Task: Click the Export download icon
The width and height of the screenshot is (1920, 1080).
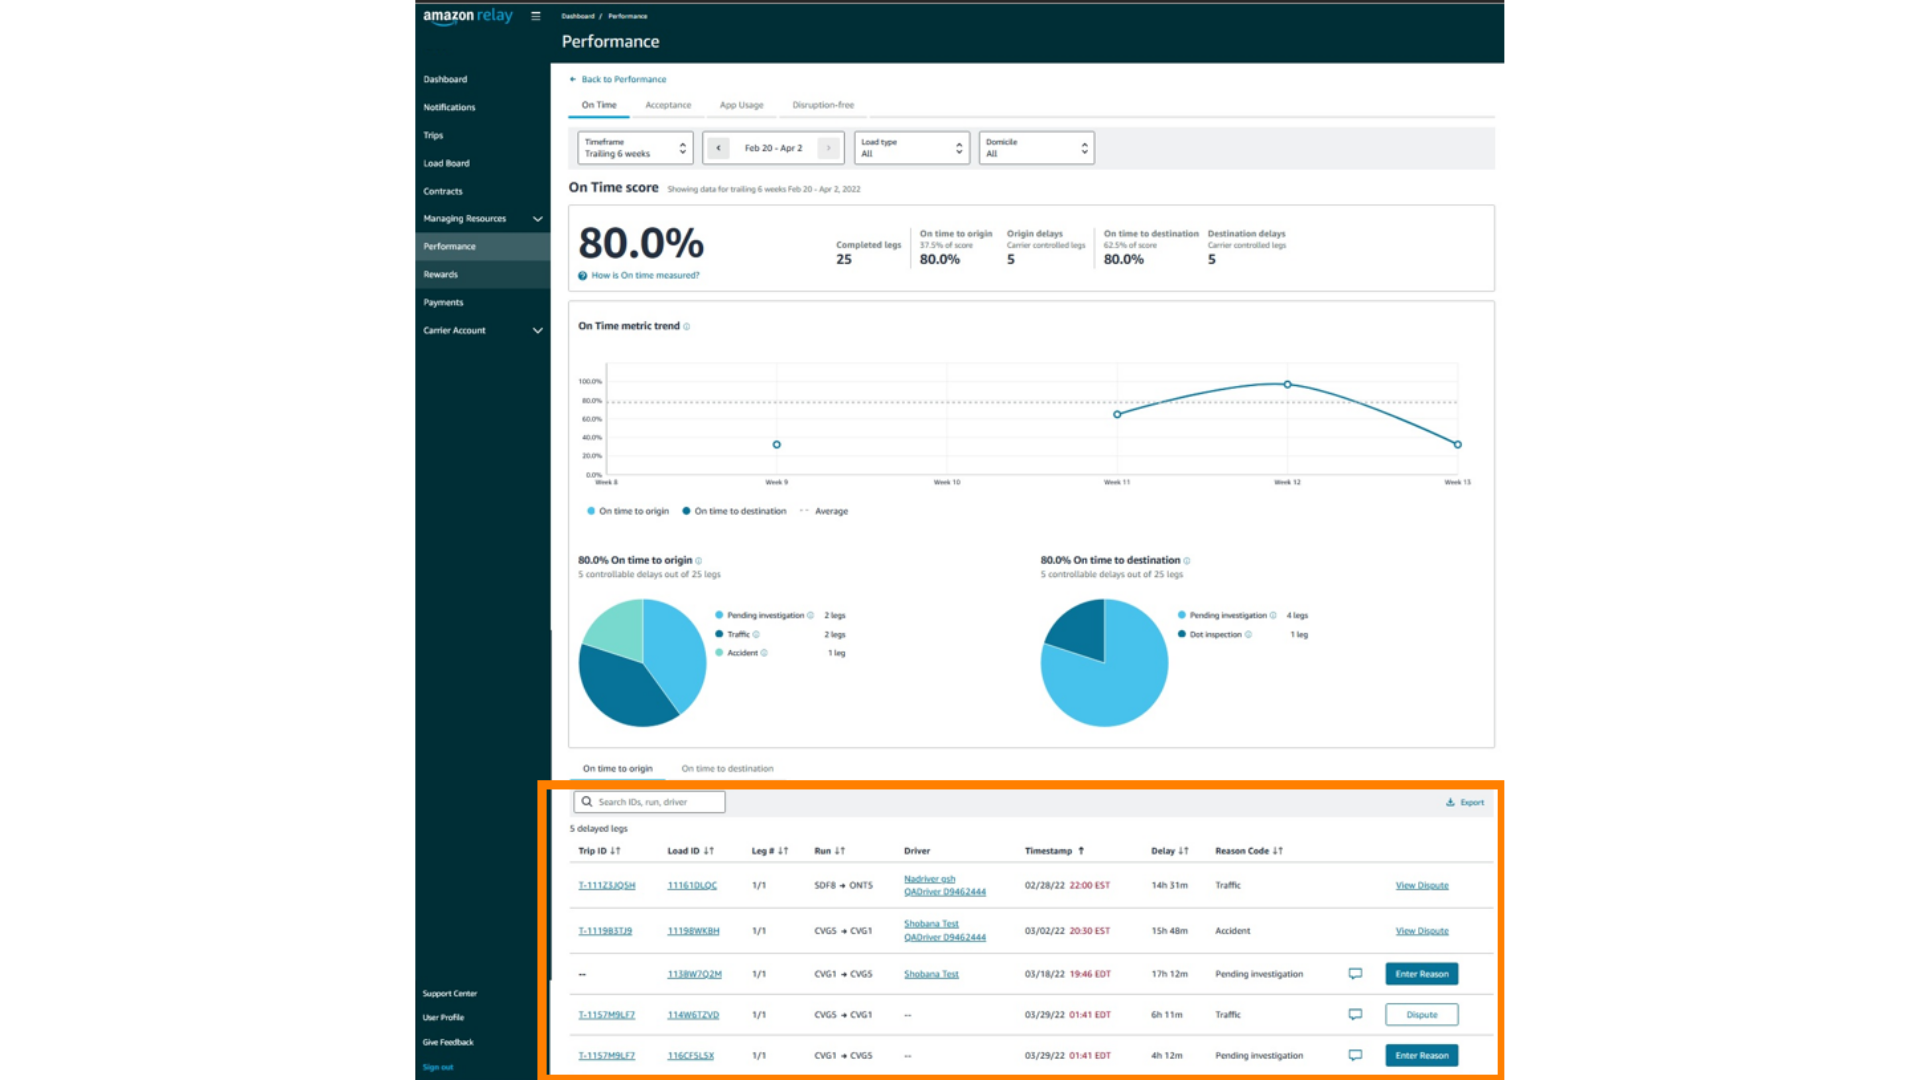Action: 1450,802
